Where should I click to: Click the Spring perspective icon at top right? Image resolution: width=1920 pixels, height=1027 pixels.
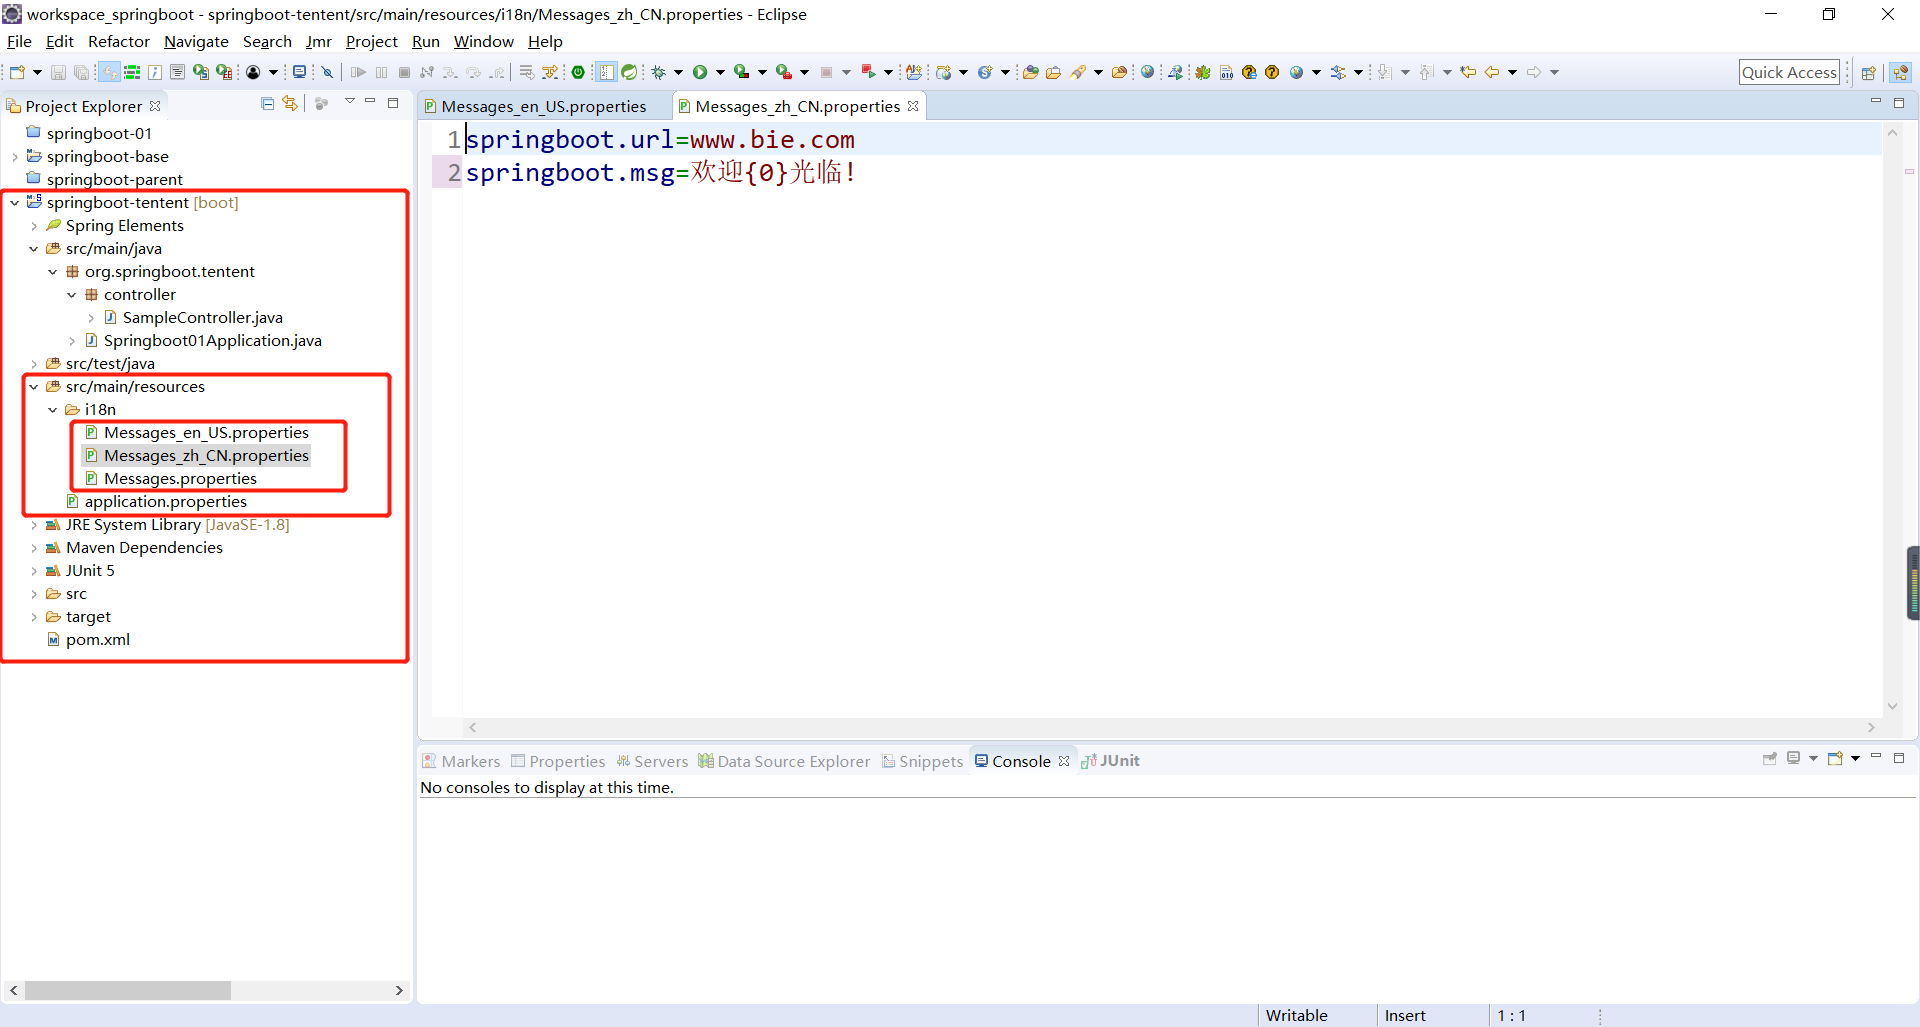pyautogui.click(x=1900, y=72)
